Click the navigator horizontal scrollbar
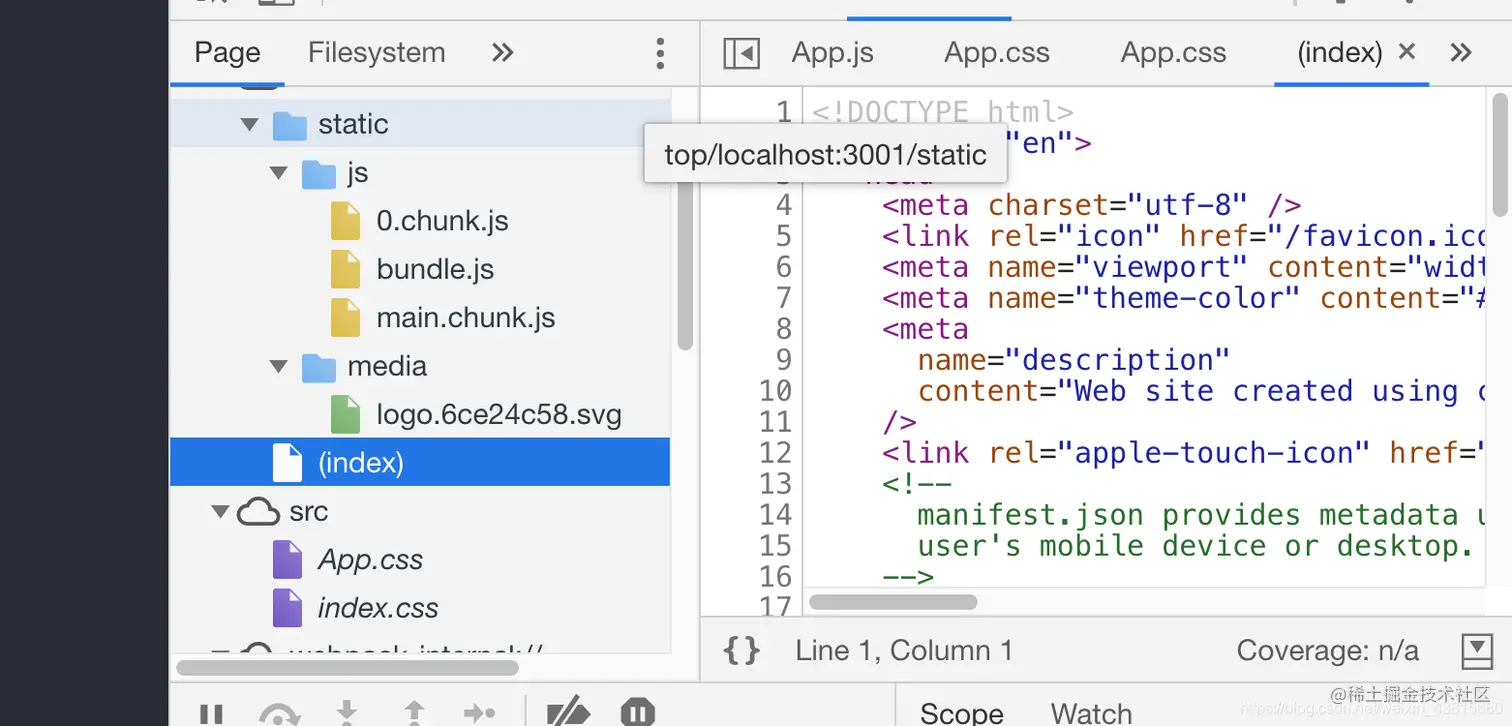The height and width of the screenshot is (726, 1512). click(347, 667)
